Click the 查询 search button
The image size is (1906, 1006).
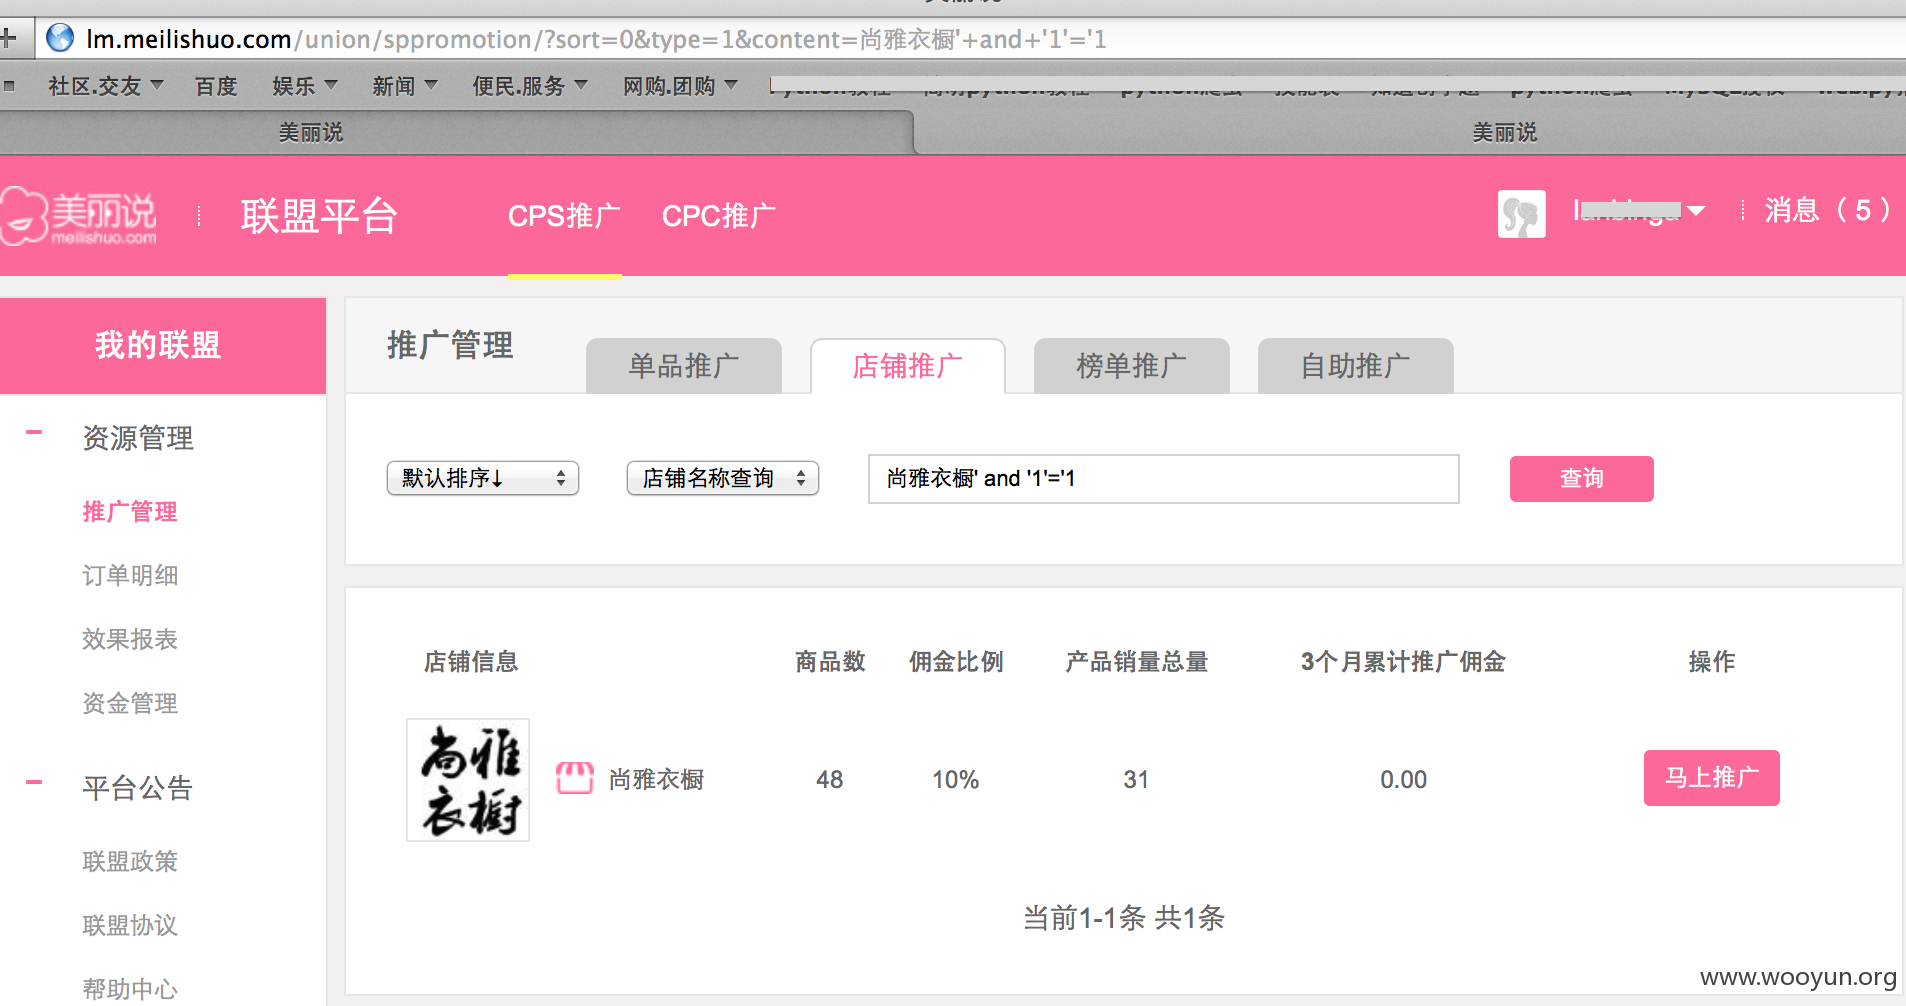1582,479
